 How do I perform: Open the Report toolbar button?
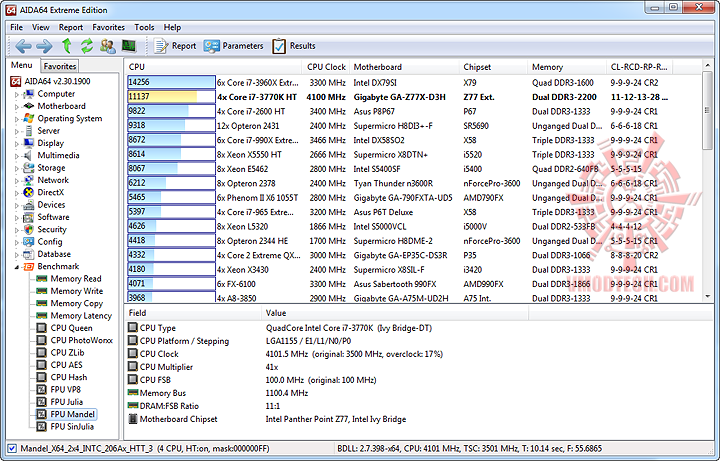coord(175,46)
